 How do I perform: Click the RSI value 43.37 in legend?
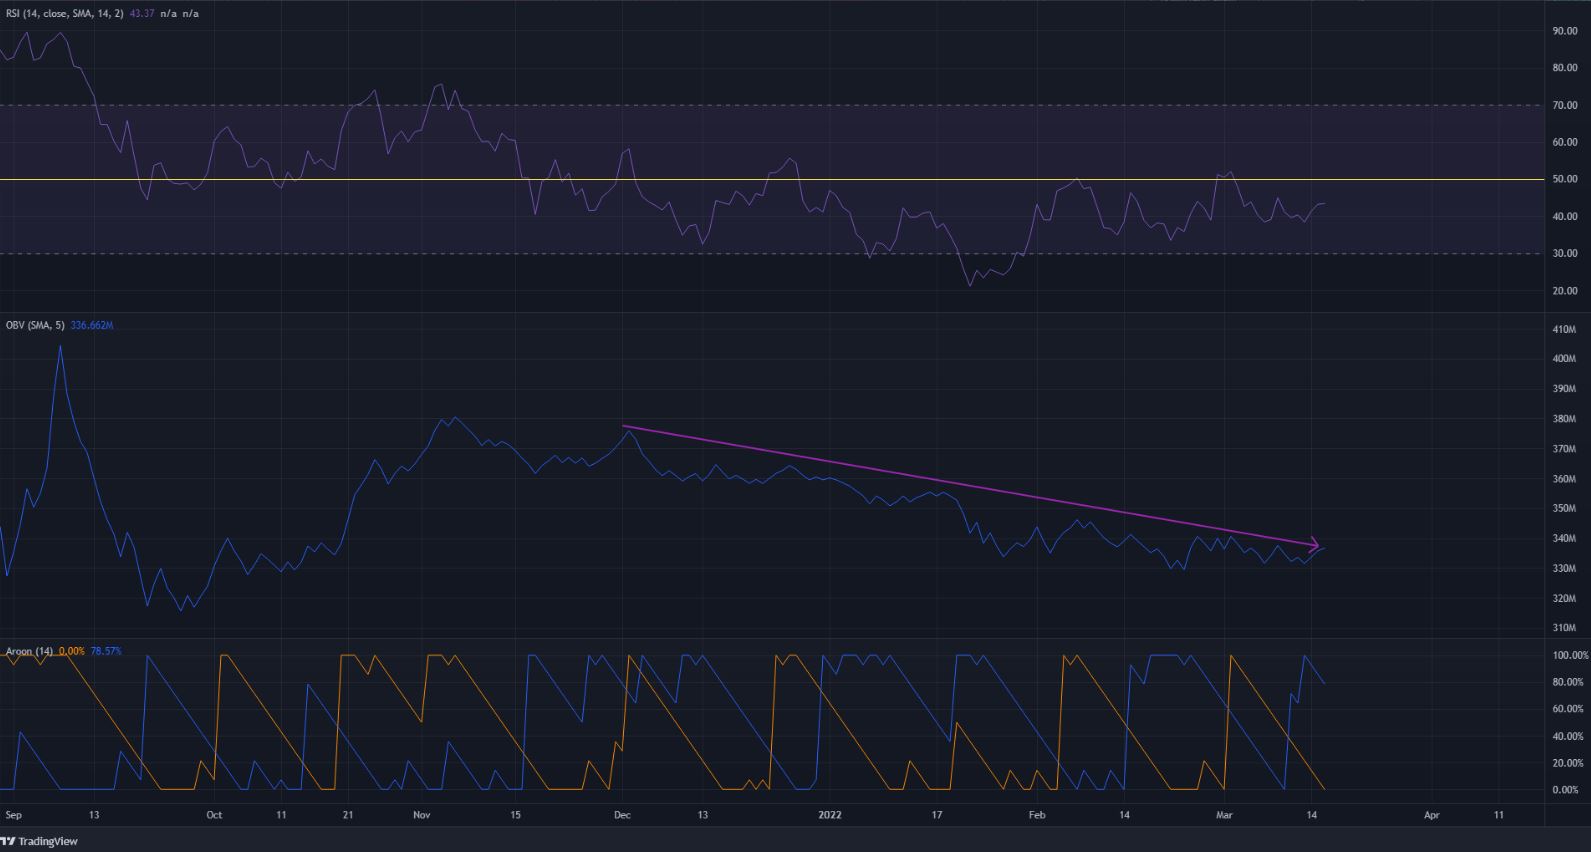click(143, 14)
